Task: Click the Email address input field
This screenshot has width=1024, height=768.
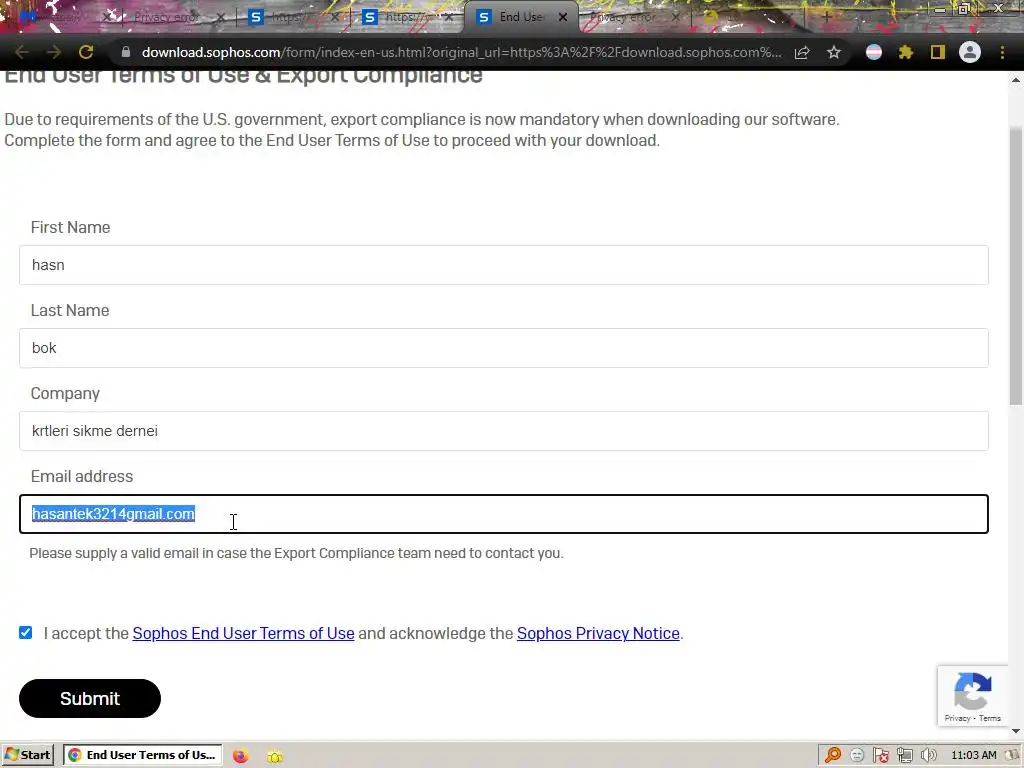Action: coord(504,514)
